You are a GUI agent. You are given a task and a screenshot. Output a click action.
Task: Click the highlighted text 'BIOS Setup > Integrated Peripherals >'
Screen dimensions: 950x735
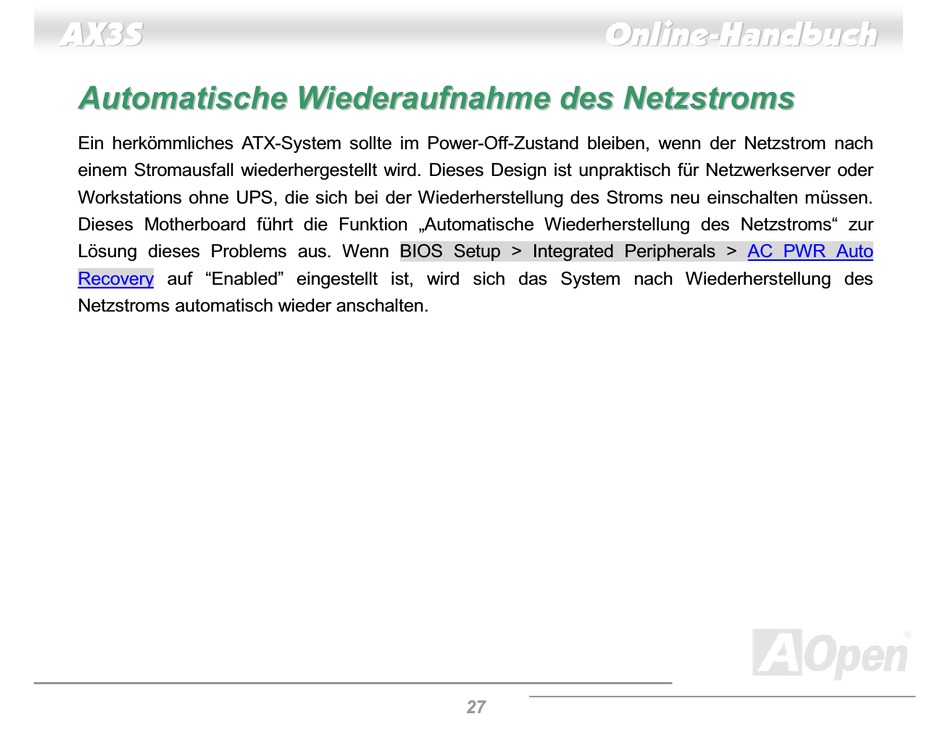pyautogui.click(x=568, y=251)
